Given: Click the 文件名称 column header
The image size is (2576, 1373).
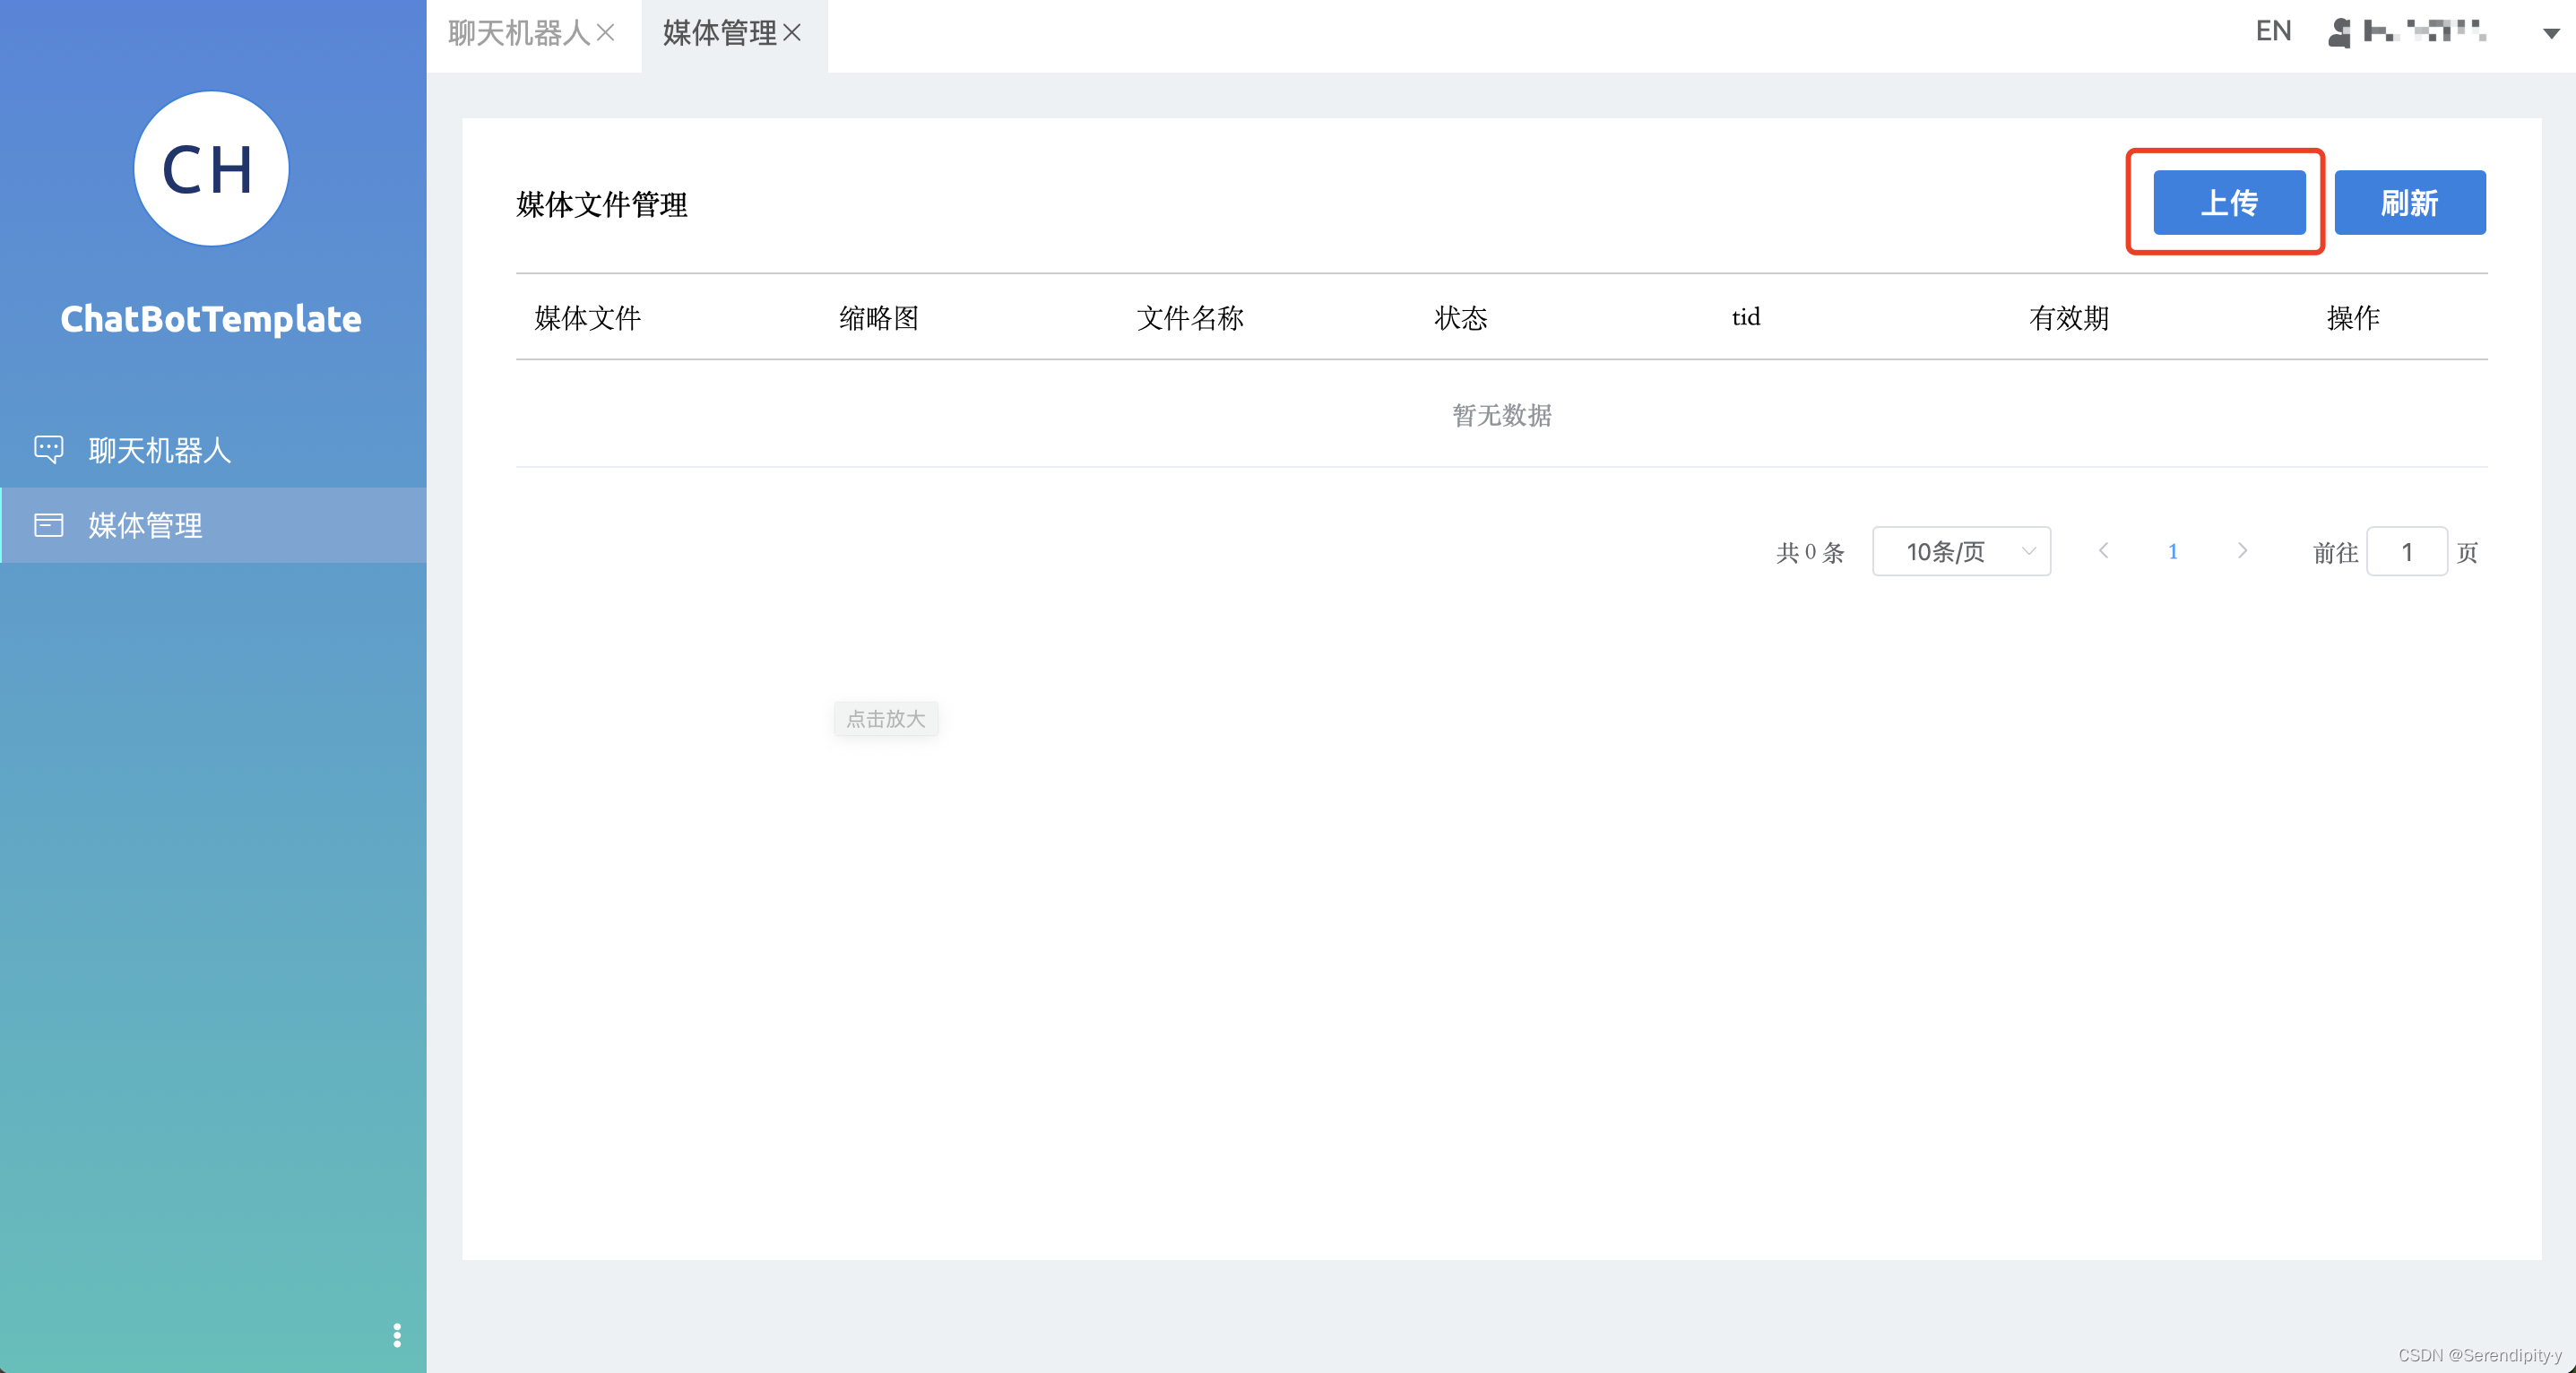Looking at the screenshot, I should coord(1189,318).
